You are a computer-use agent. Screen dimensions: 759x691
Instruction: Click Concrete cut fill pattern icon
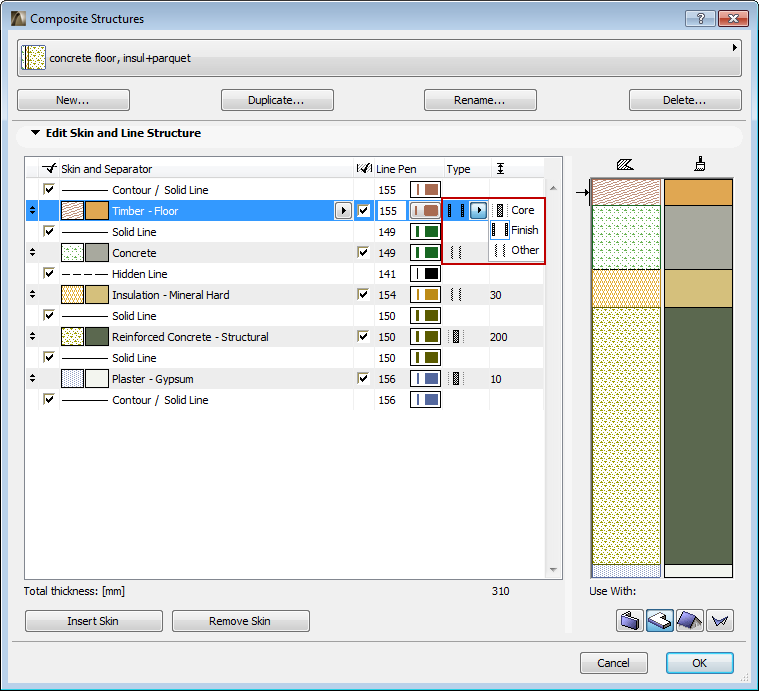point(72,253)
